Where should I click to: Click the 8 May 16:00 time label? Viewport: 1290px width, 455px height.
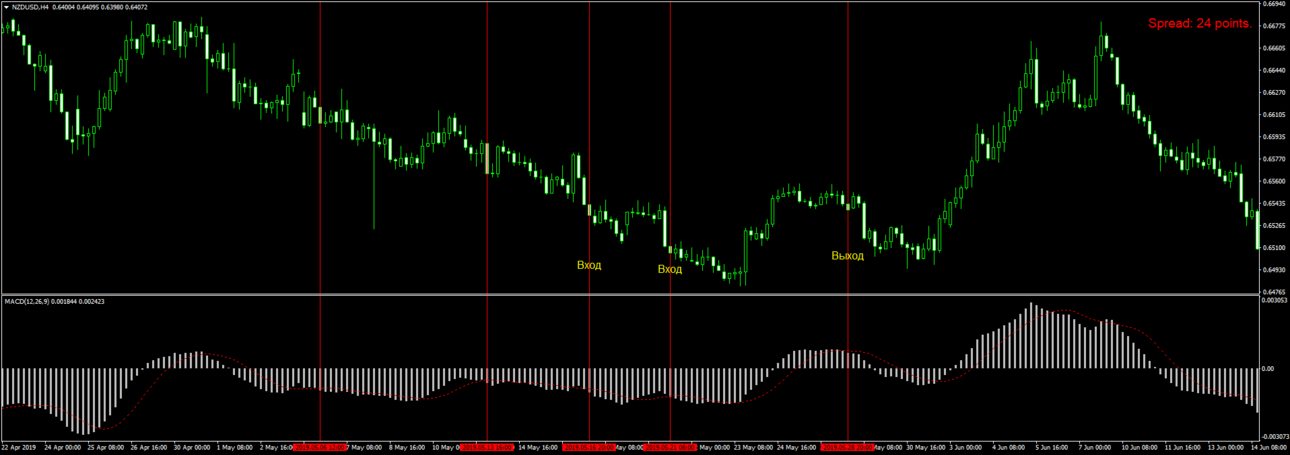click(x=409, y=447)
